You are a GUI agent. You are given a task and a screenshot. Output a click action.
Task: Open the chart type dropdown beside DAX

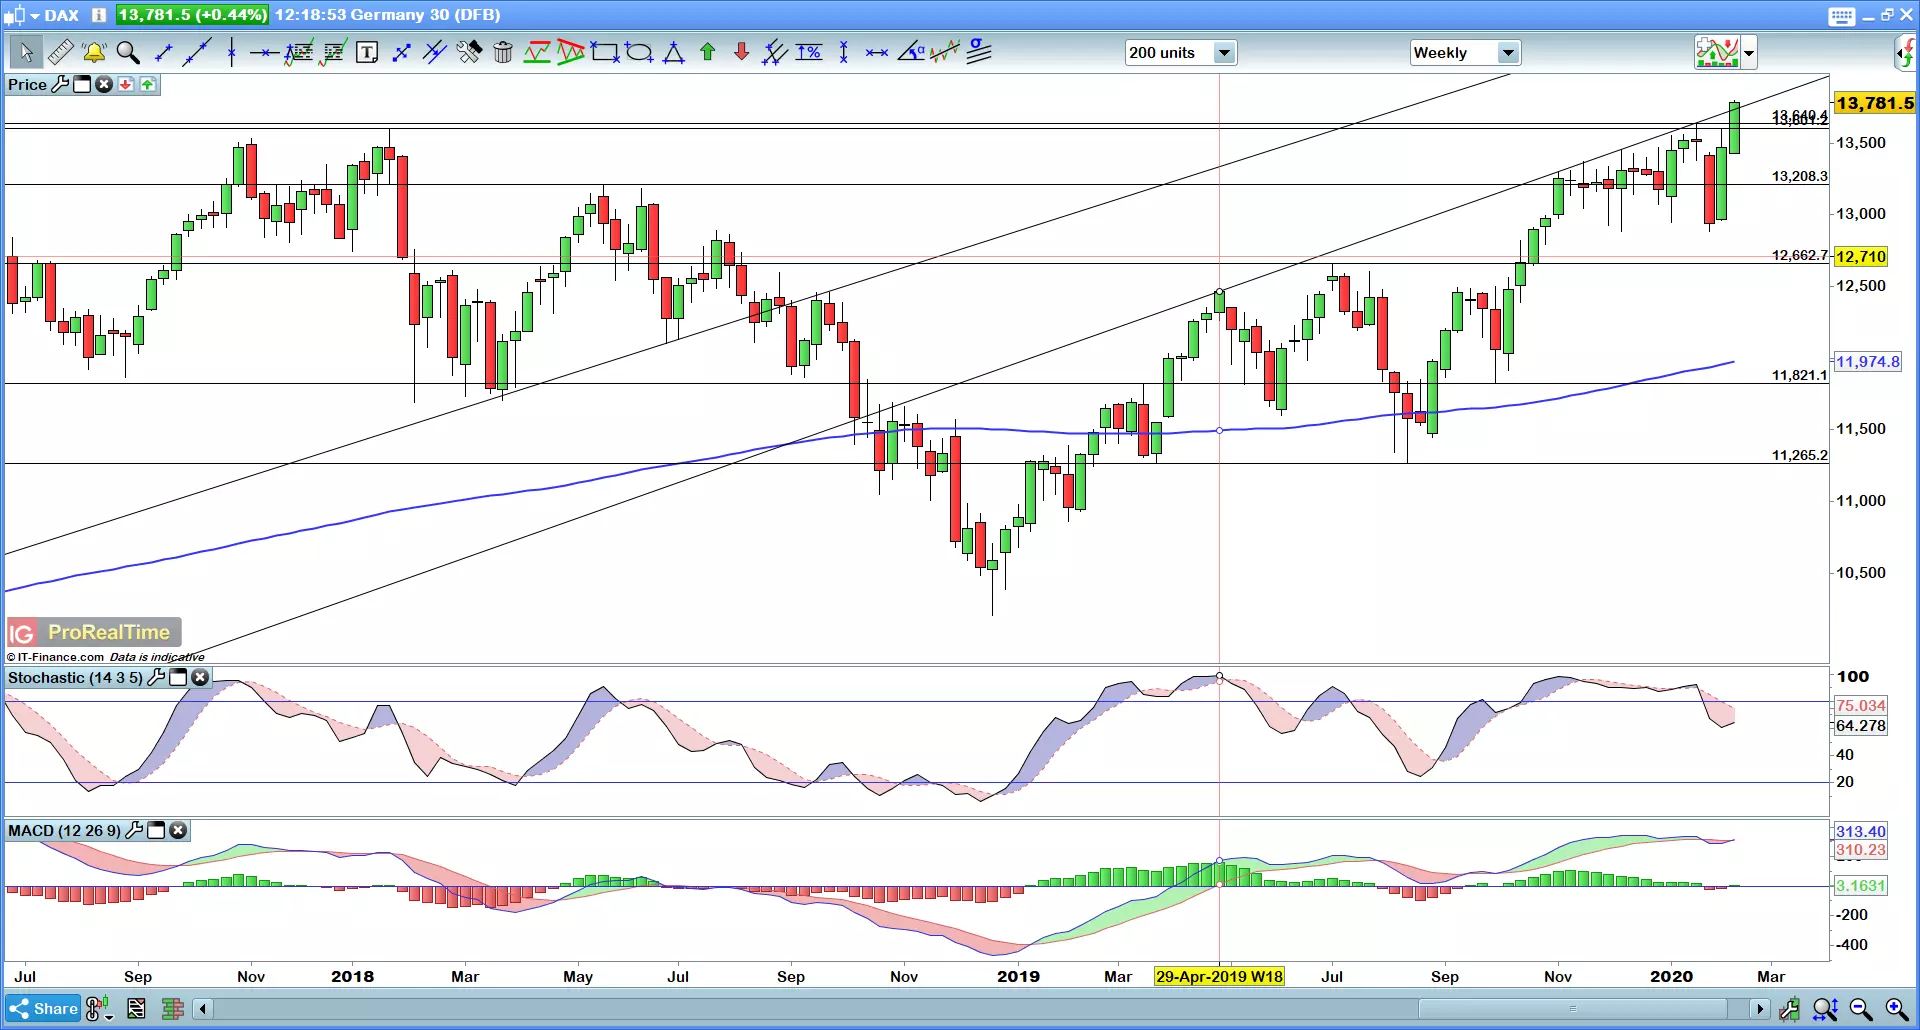[x=34, y=16]
